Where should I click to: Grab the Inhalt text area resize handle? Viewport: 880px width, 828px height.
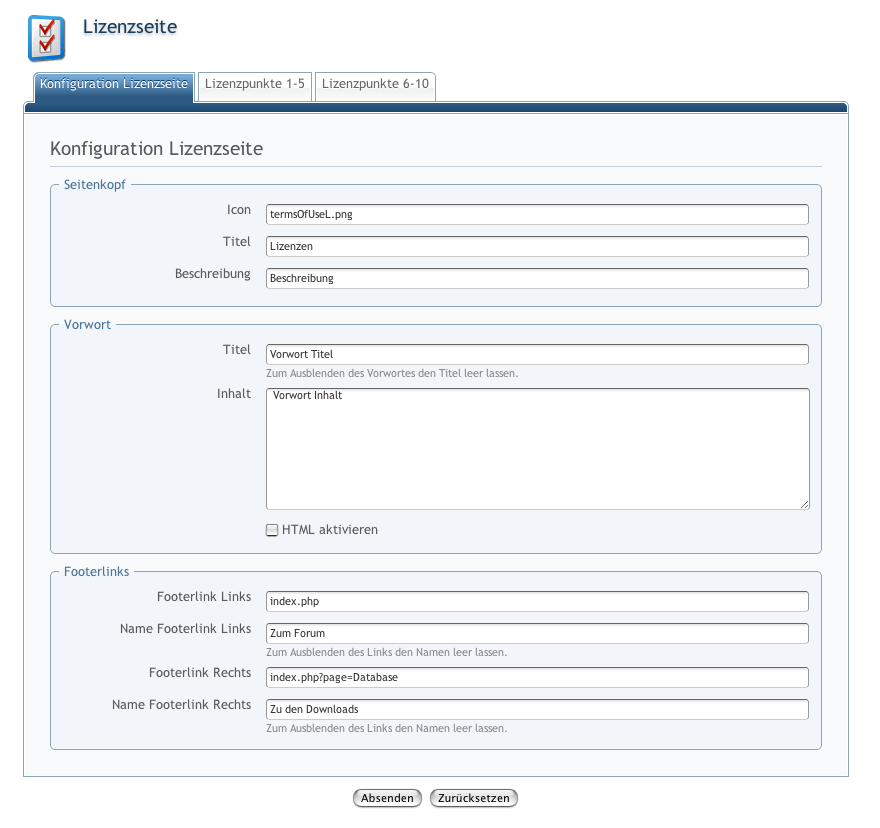point(804,504)
